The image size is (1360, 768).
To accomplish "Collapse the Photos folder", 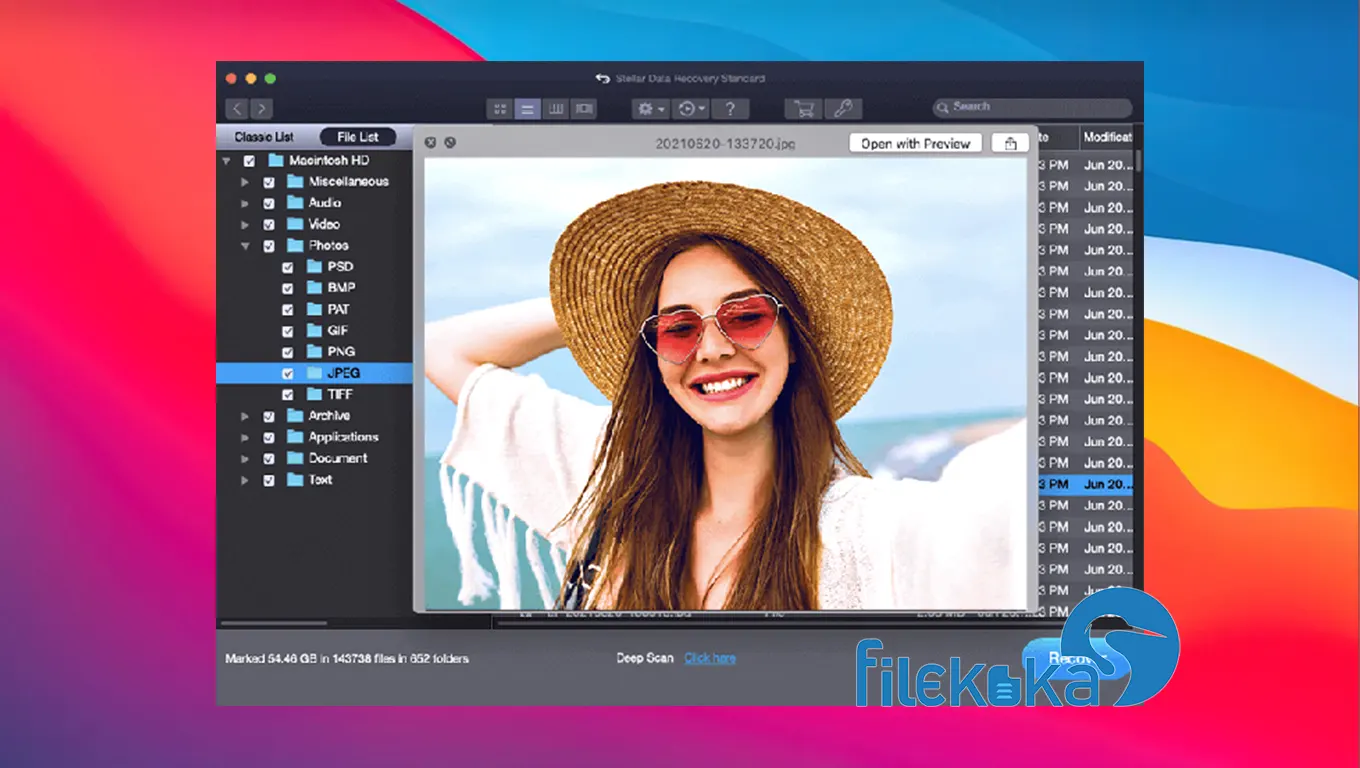I will 245,245.
